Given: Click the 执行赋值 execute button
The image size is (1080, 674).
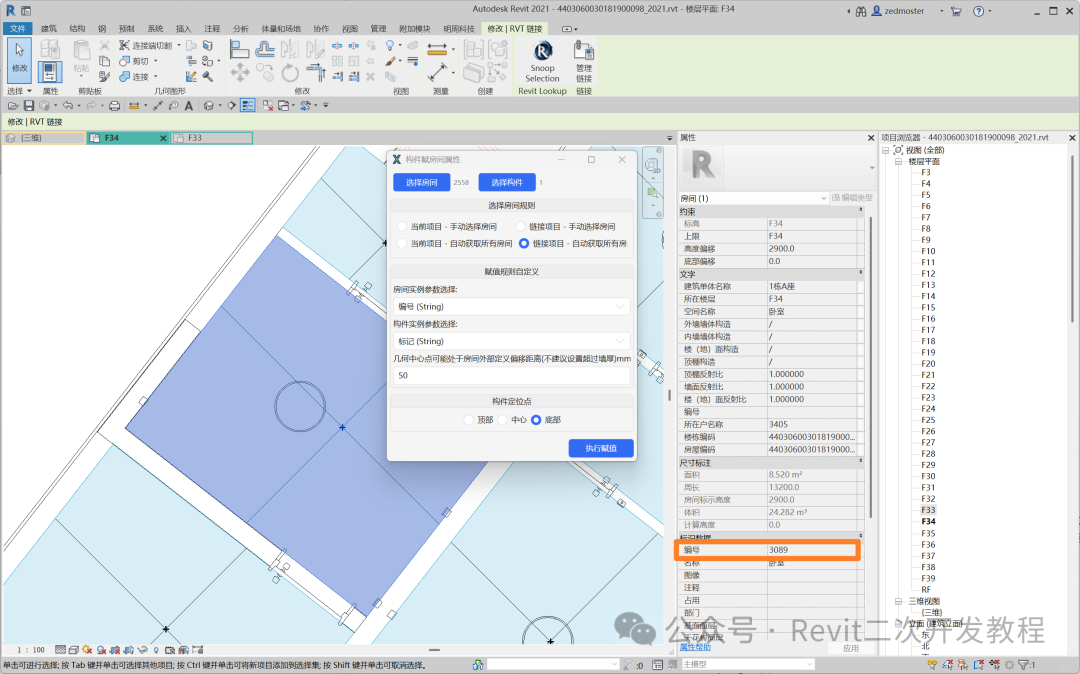Looking at the screenshot, I should coord(601,448).
